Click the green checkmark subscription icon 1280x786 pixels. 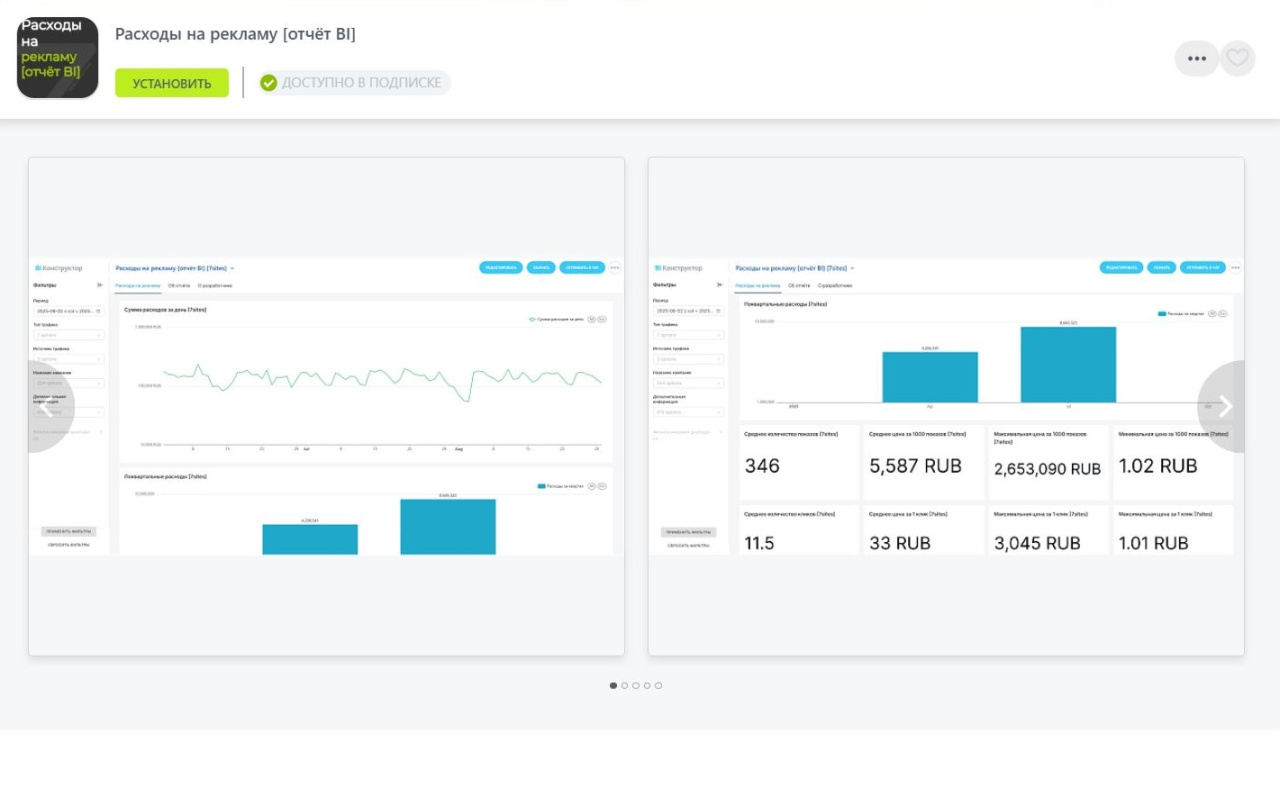click(x=268, y=83)
